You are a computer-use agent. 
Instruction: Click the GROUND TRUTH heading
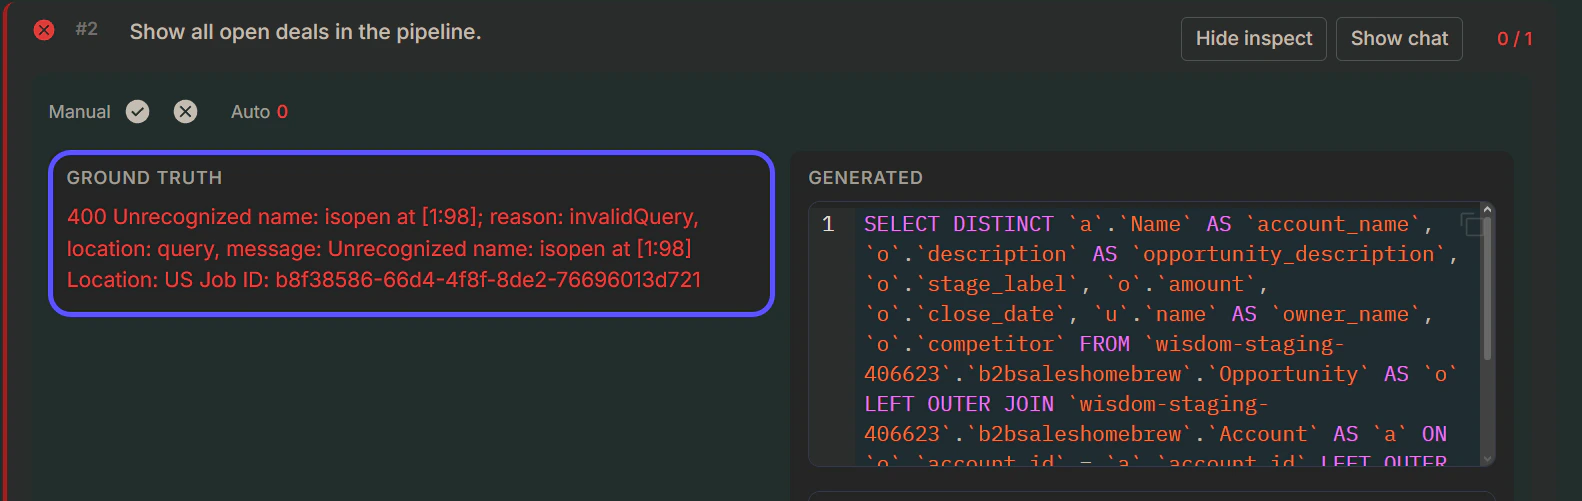pyautogui.click(x=145, y=178)
